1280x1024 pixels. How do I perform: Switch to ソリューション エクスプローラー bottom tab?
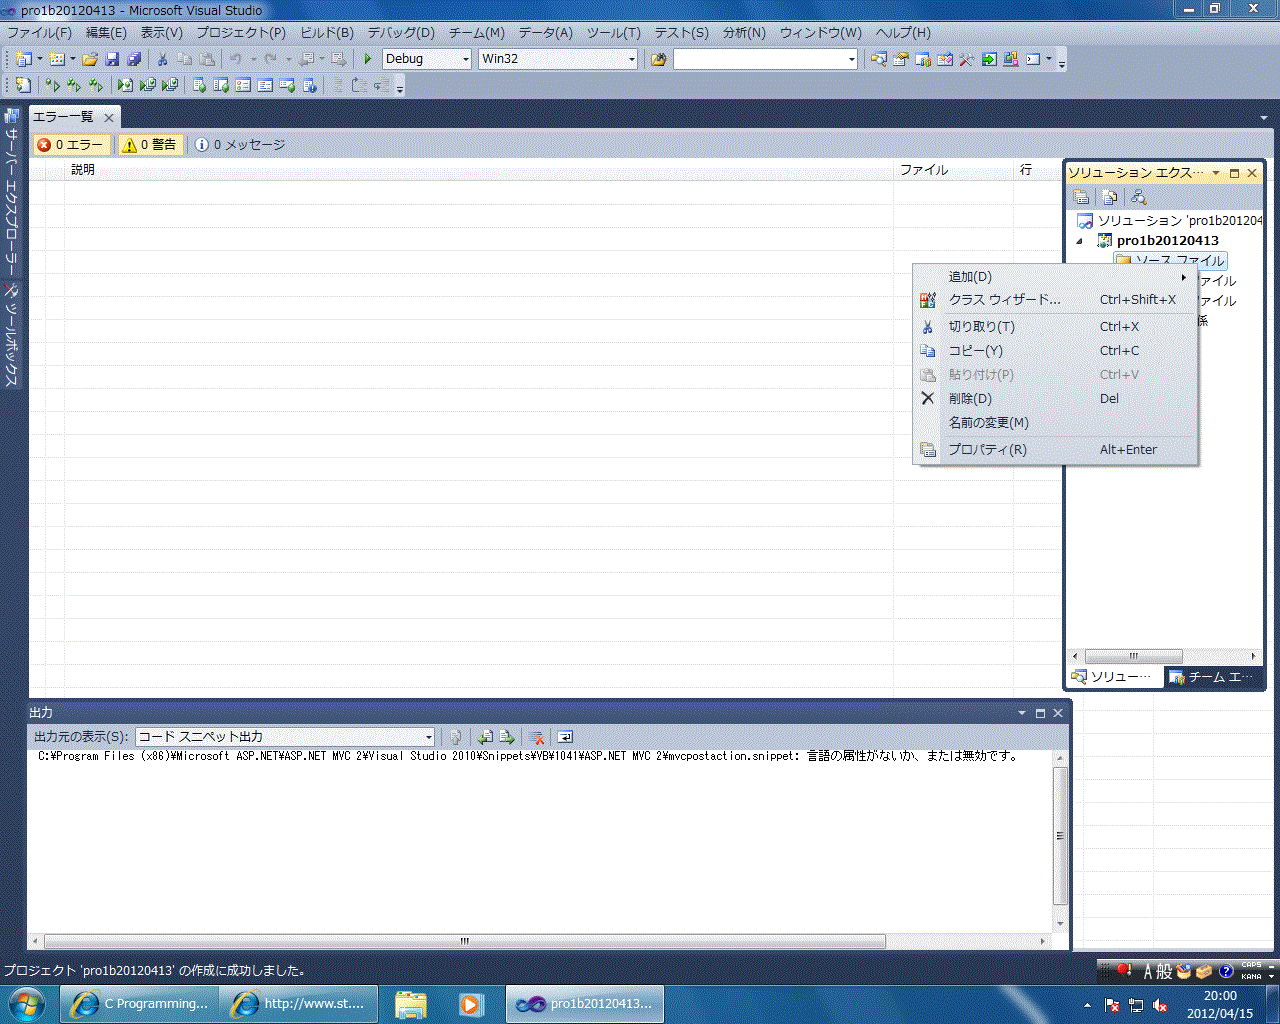pyautogui.click(x=1112, y=677)
